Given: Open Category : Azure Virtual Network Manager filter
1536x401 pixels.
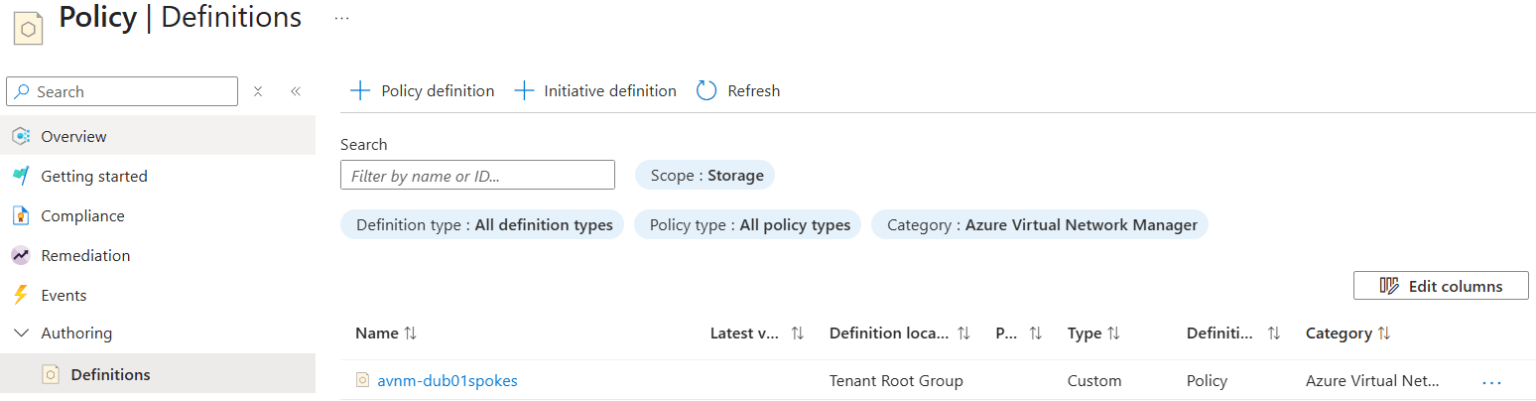Looking at the screenshot, I should (x=1040, y=225).
